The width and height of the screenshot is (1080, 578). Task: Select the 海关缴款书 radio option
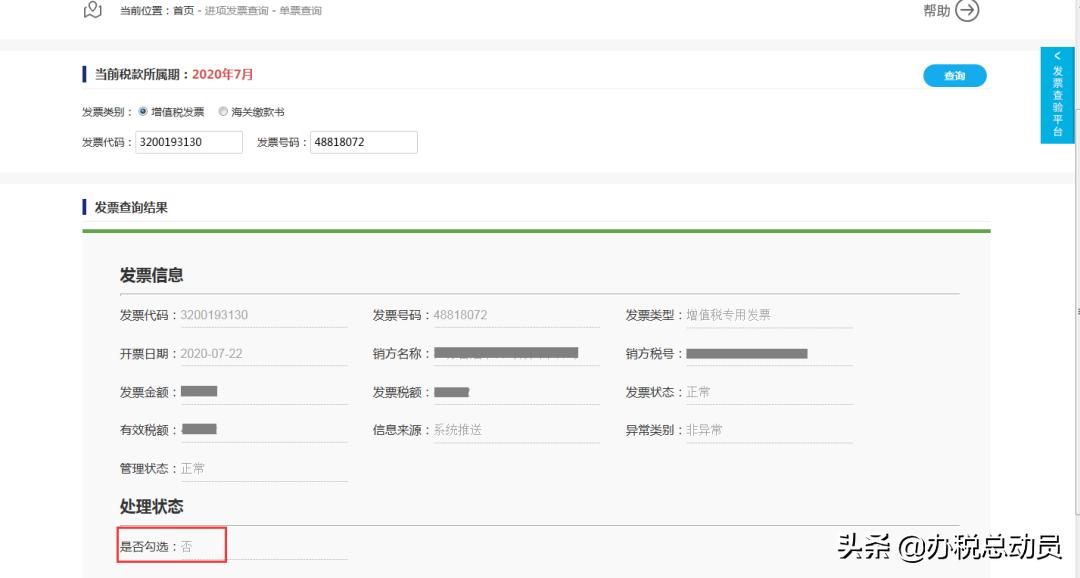point(223,111)
